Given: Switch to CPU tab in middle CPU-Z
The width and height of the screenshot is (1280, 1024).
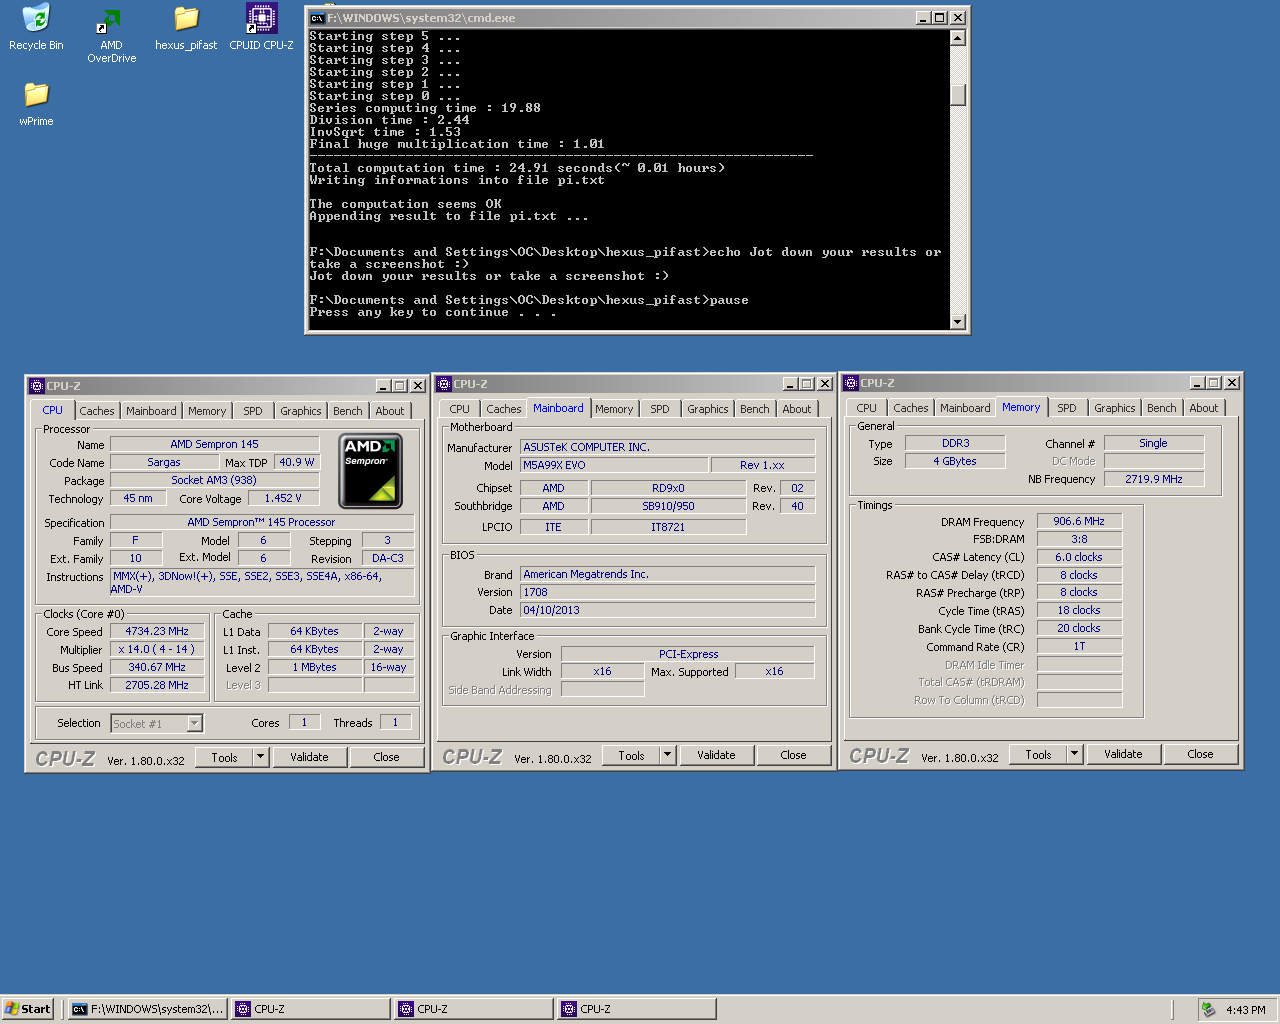Looking at the screenshot, I should pos(460,409).
